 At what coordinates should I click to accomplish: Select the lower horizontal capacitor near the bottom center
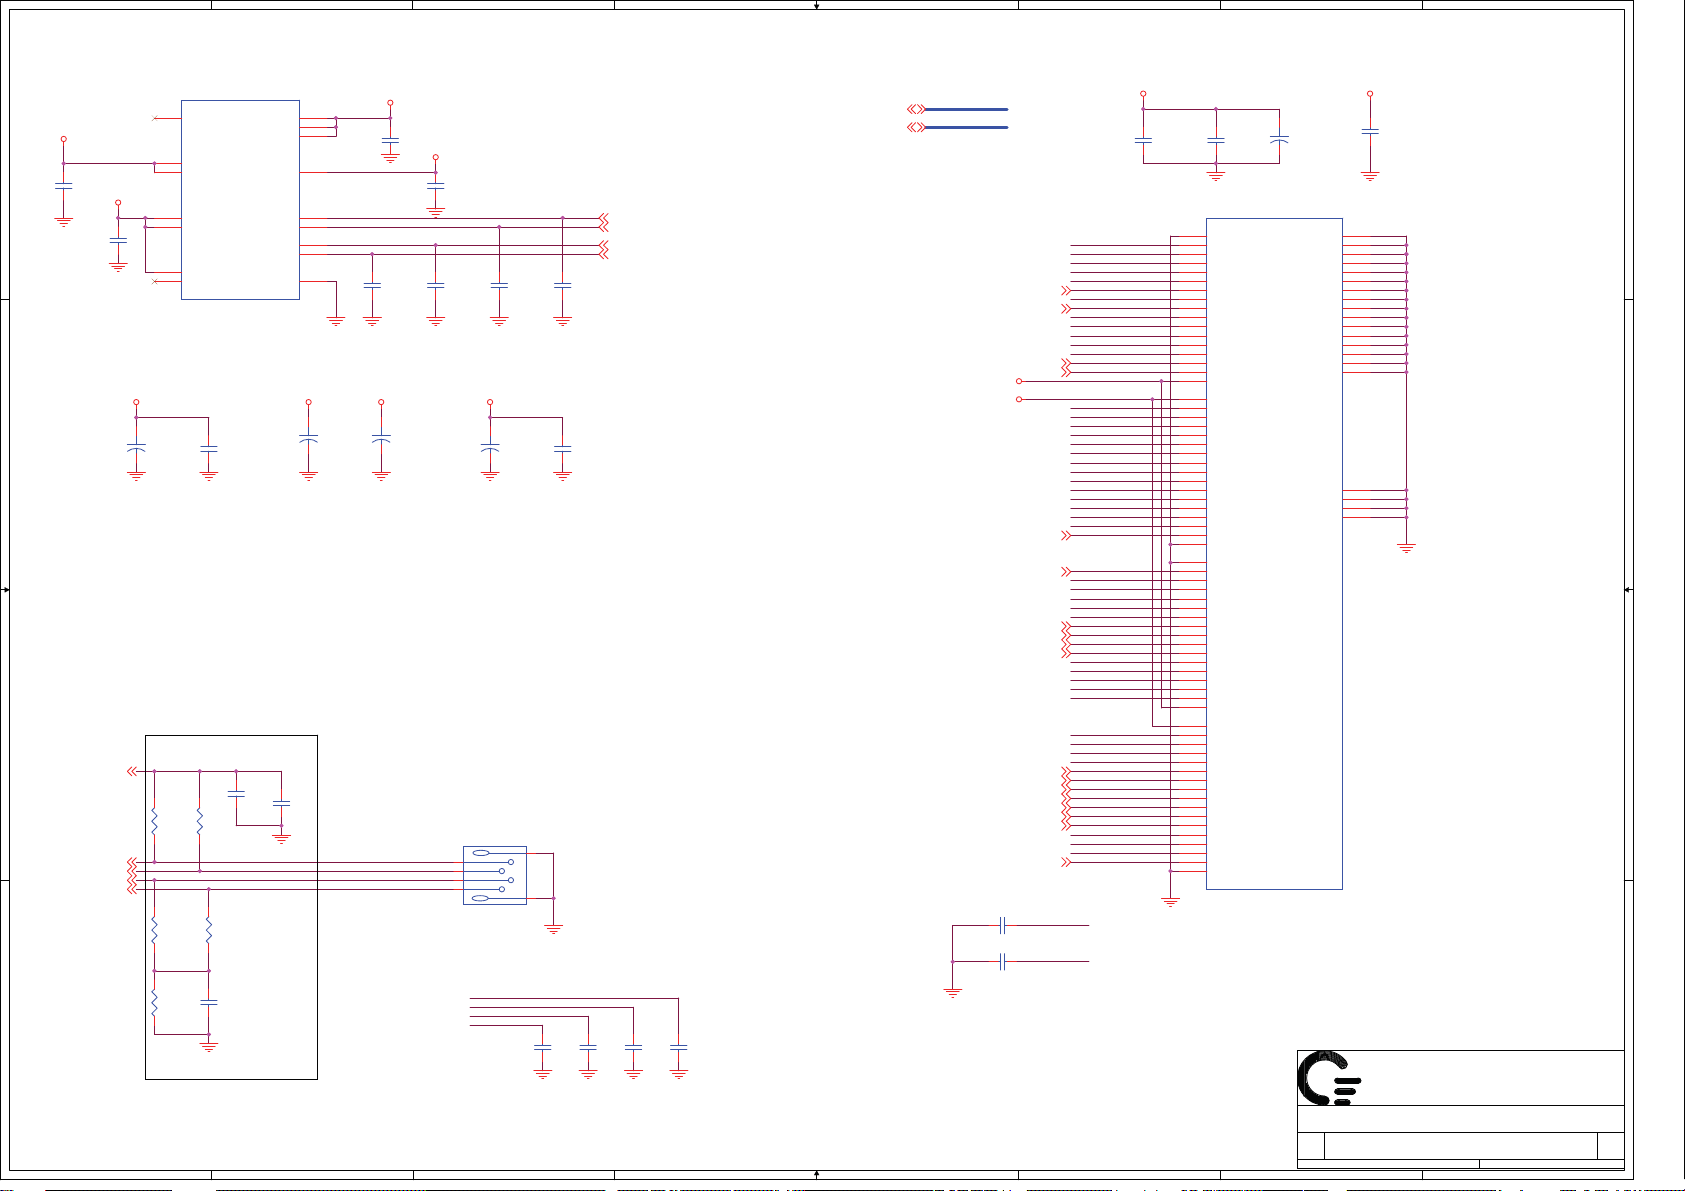(1002, 961)
